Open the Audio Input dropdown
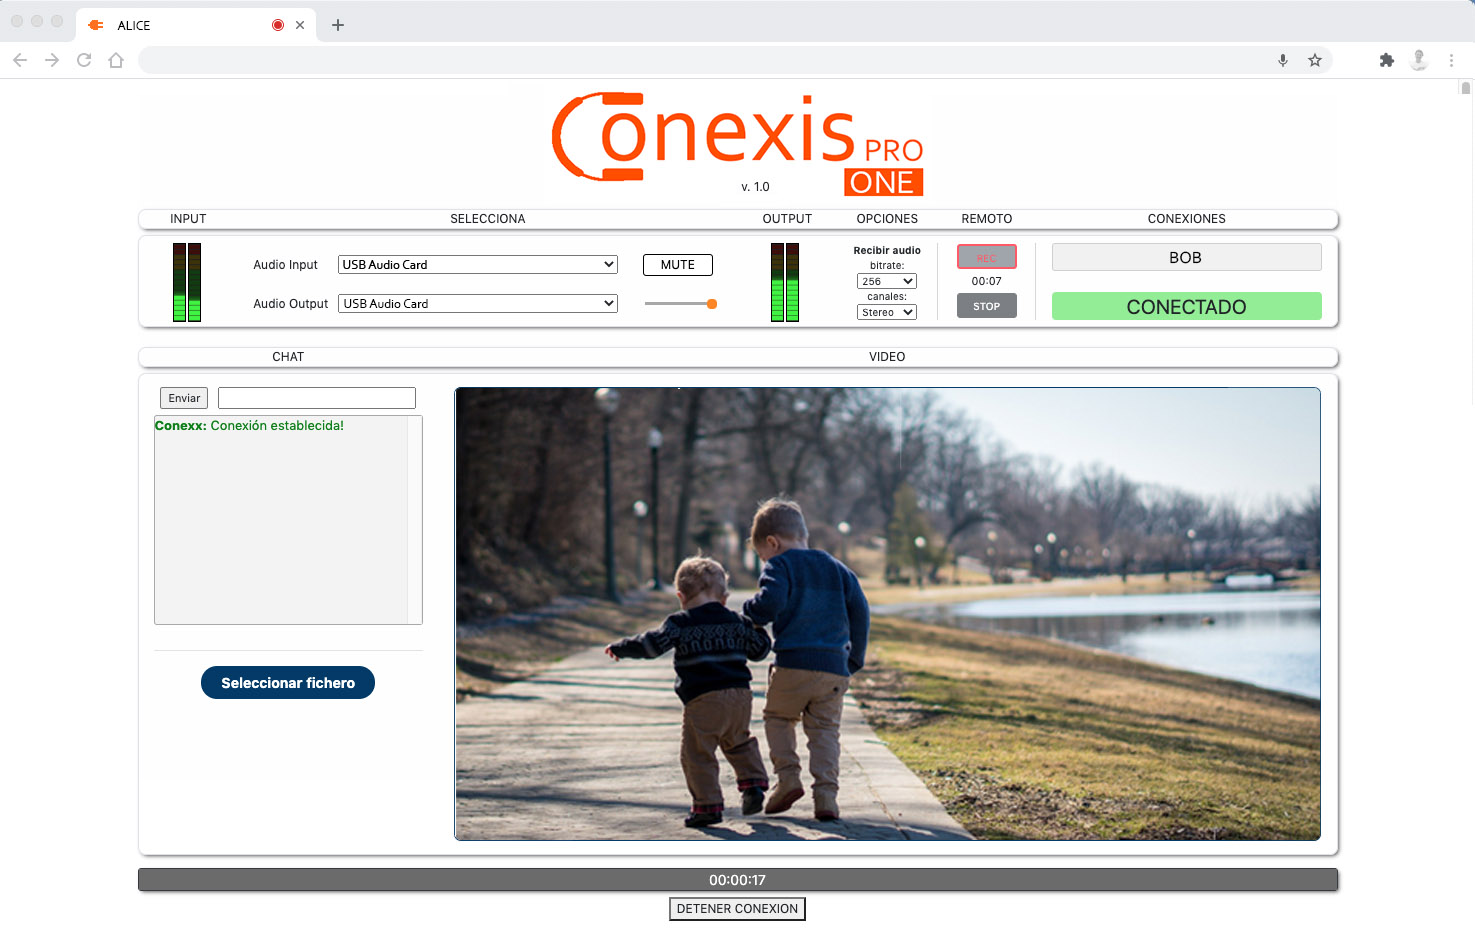 pos(477,265)
